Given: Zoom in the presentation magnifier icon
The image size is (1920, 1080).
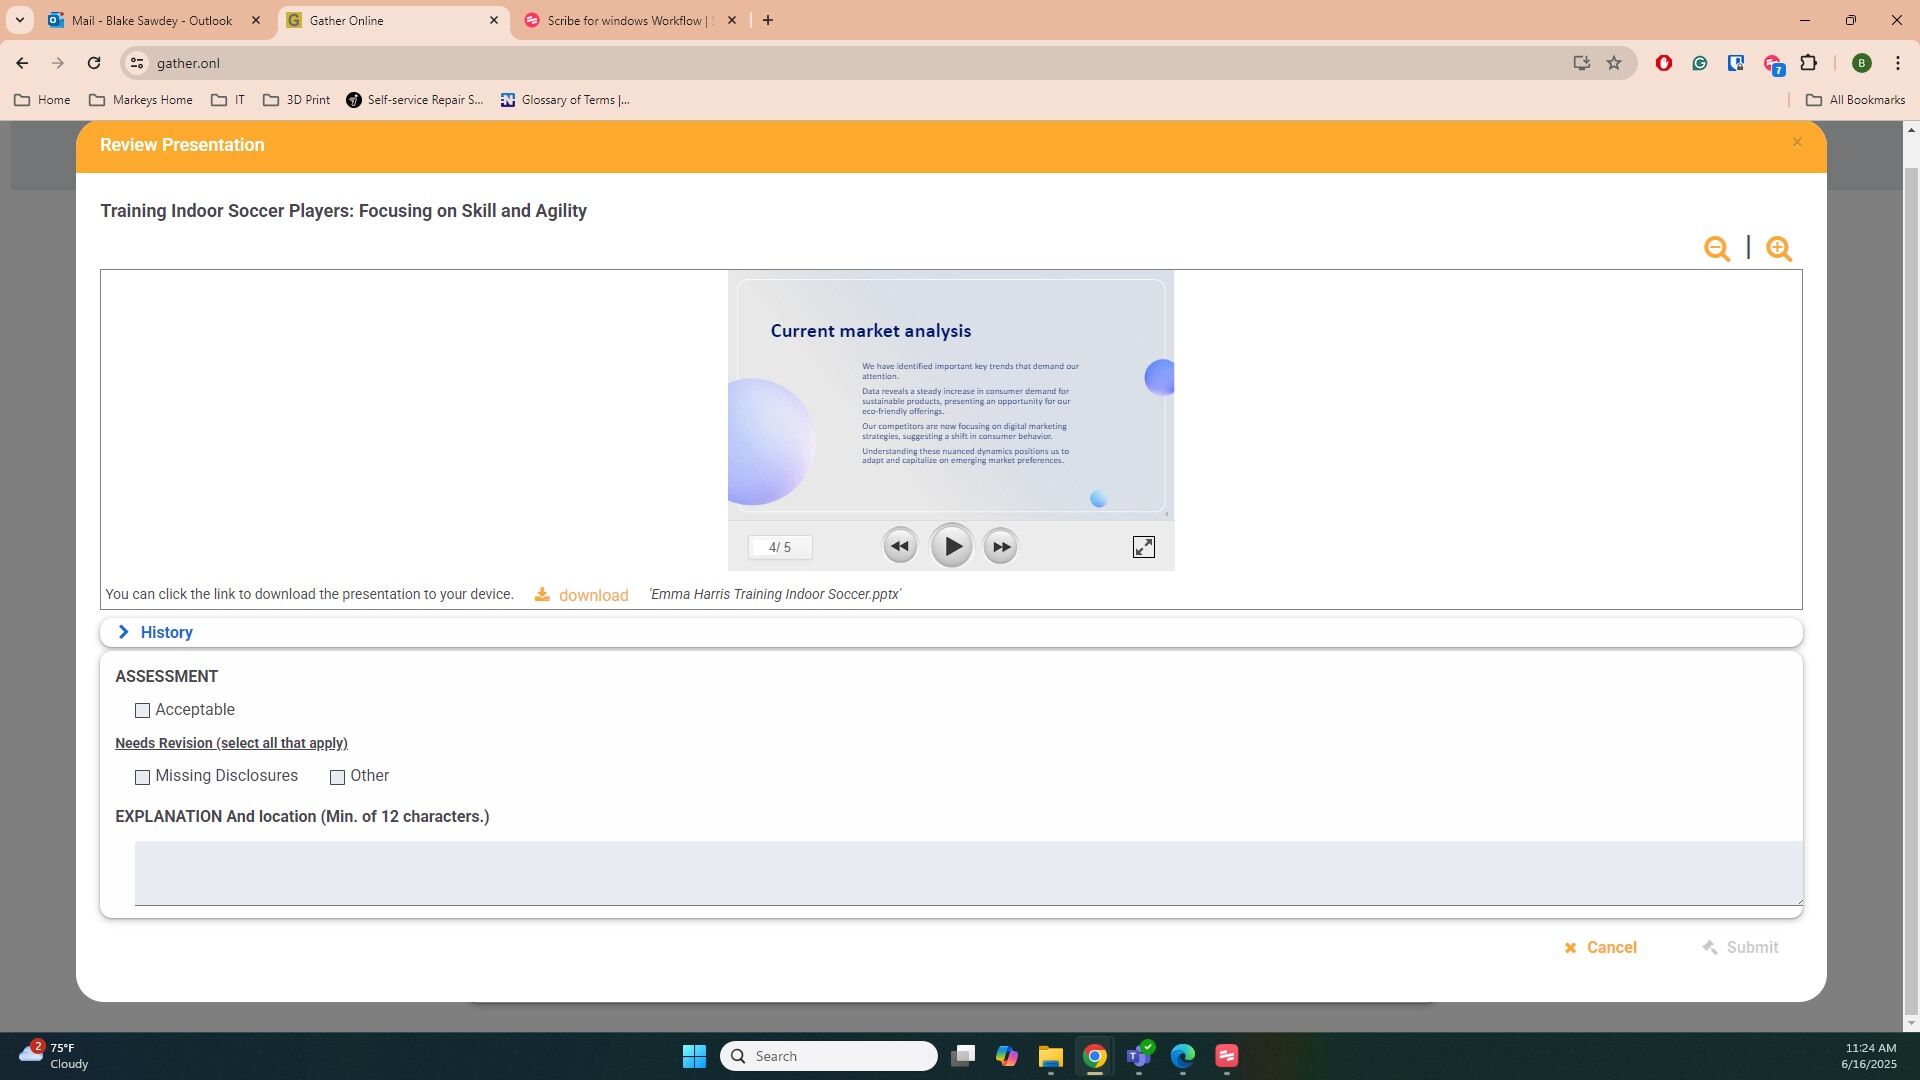Looking at the screenshot, I should 1778,249.
